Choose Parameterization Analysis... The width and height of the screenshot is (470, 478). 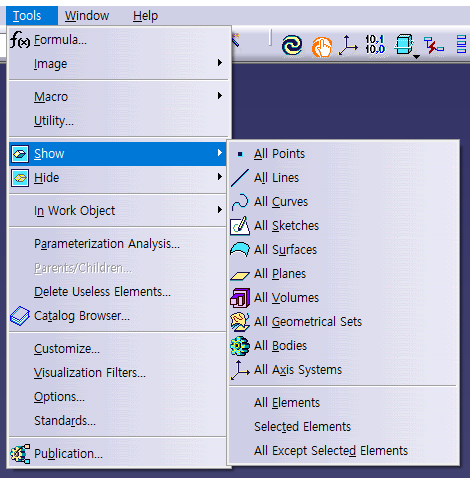point(119,244)
